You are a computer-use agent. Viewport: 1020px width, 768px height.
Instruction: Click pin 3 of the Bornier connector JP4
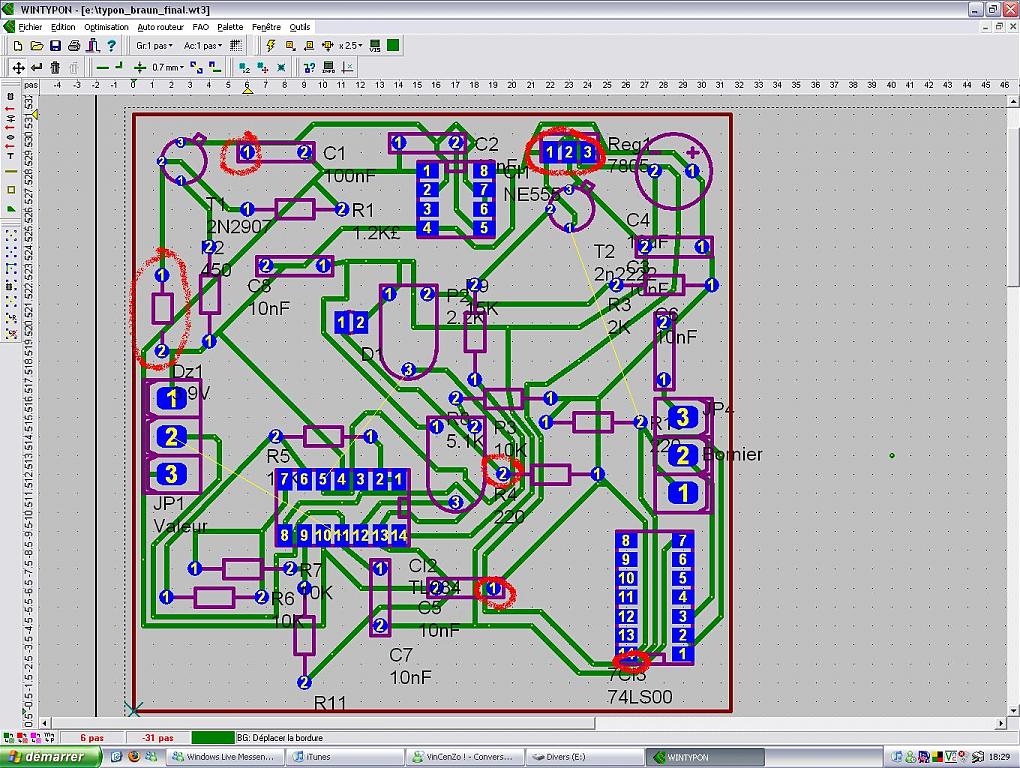[x=683, y=417]
